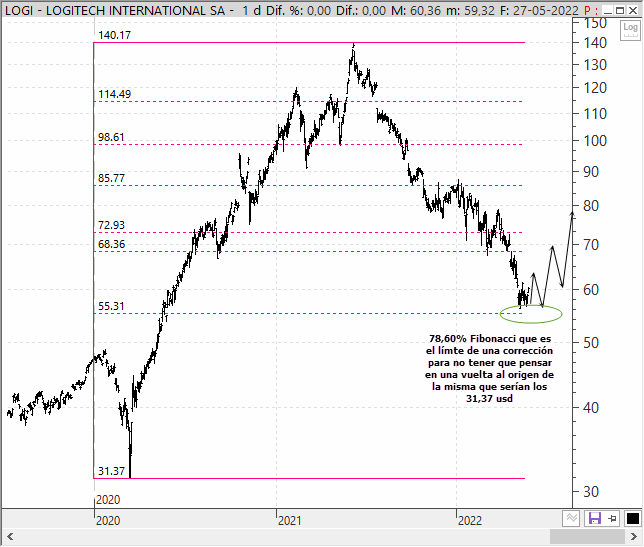Viewport: 644px width, 547px height.
Task: Click the 2022 date axis label
Action: (x=469, y=521)
